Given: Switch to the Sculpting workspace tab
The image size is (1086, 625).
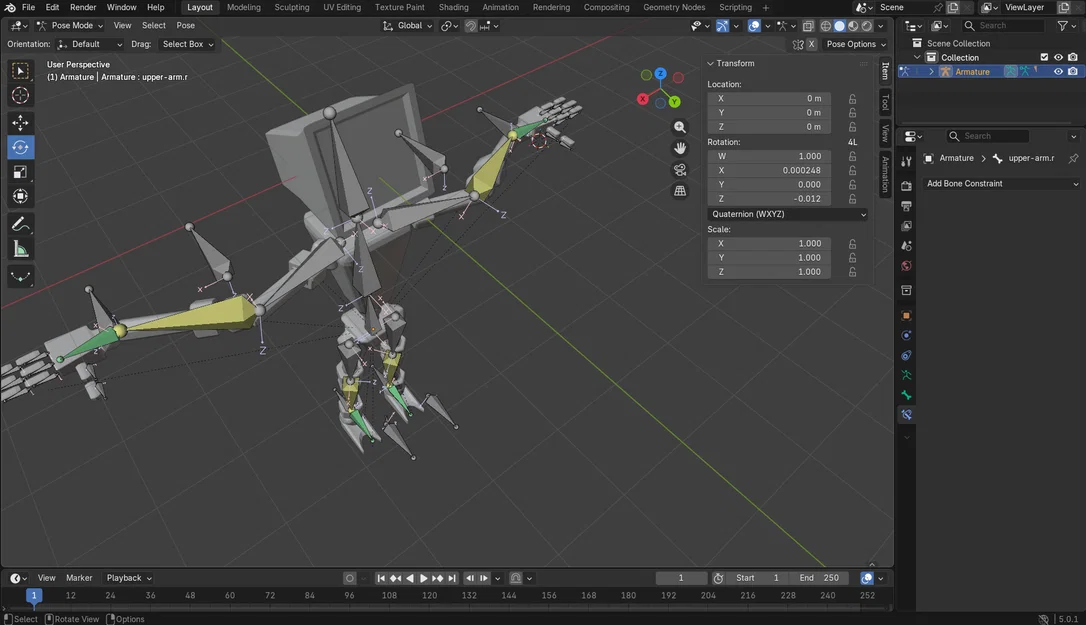Looking at the screenshot, I should click(292, 7).
